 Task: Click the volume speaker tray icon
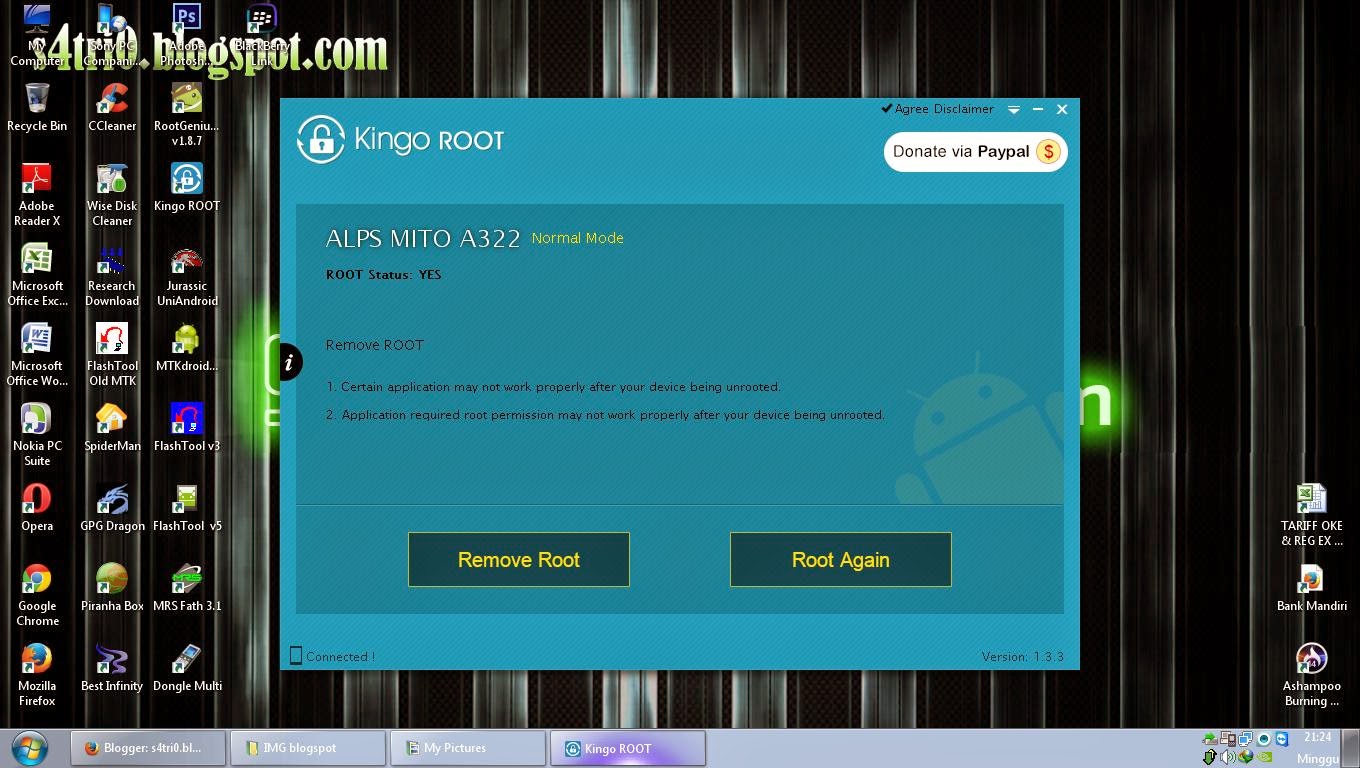tap(1229, 758)
